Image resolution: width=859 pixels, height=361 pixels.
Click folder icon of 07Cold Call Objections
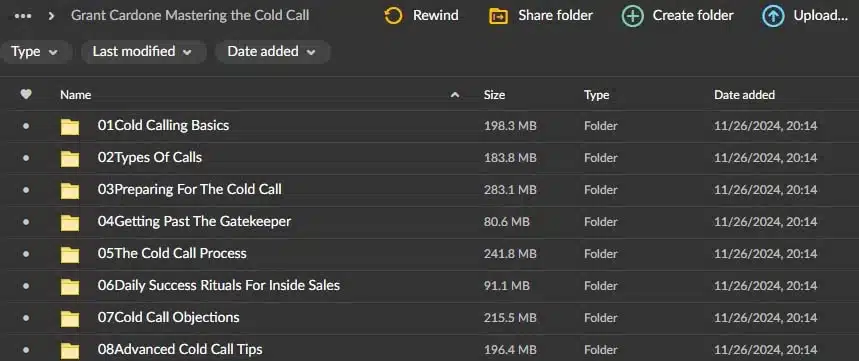pos(70,318)
